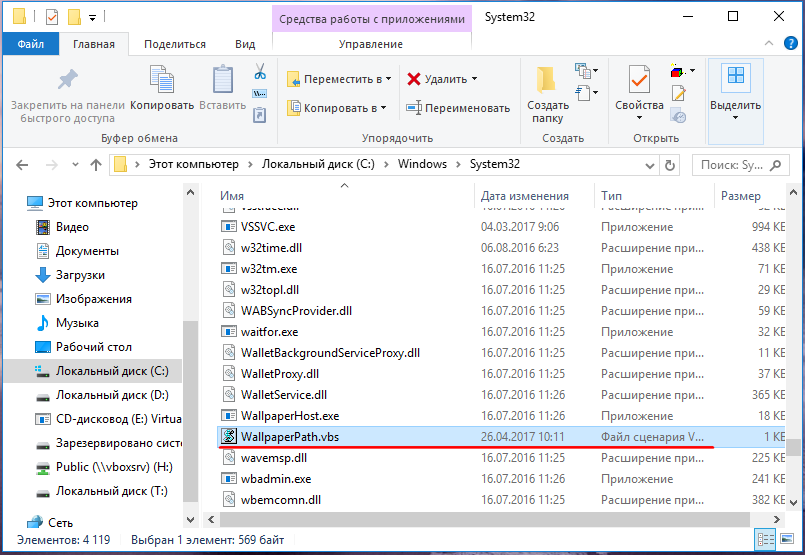Click the New folder icon in title bar
805x555 pixels.
coord(74,17)
